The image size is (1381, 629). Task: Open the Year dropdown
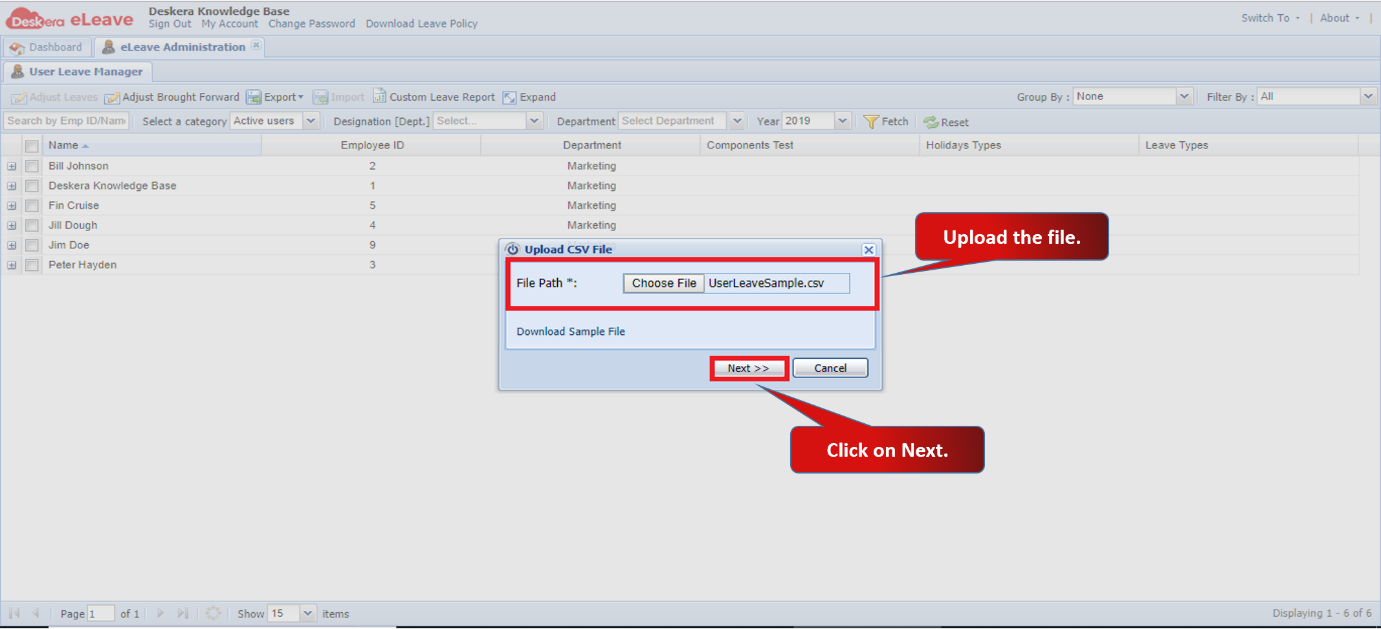[x=843, y=121]
